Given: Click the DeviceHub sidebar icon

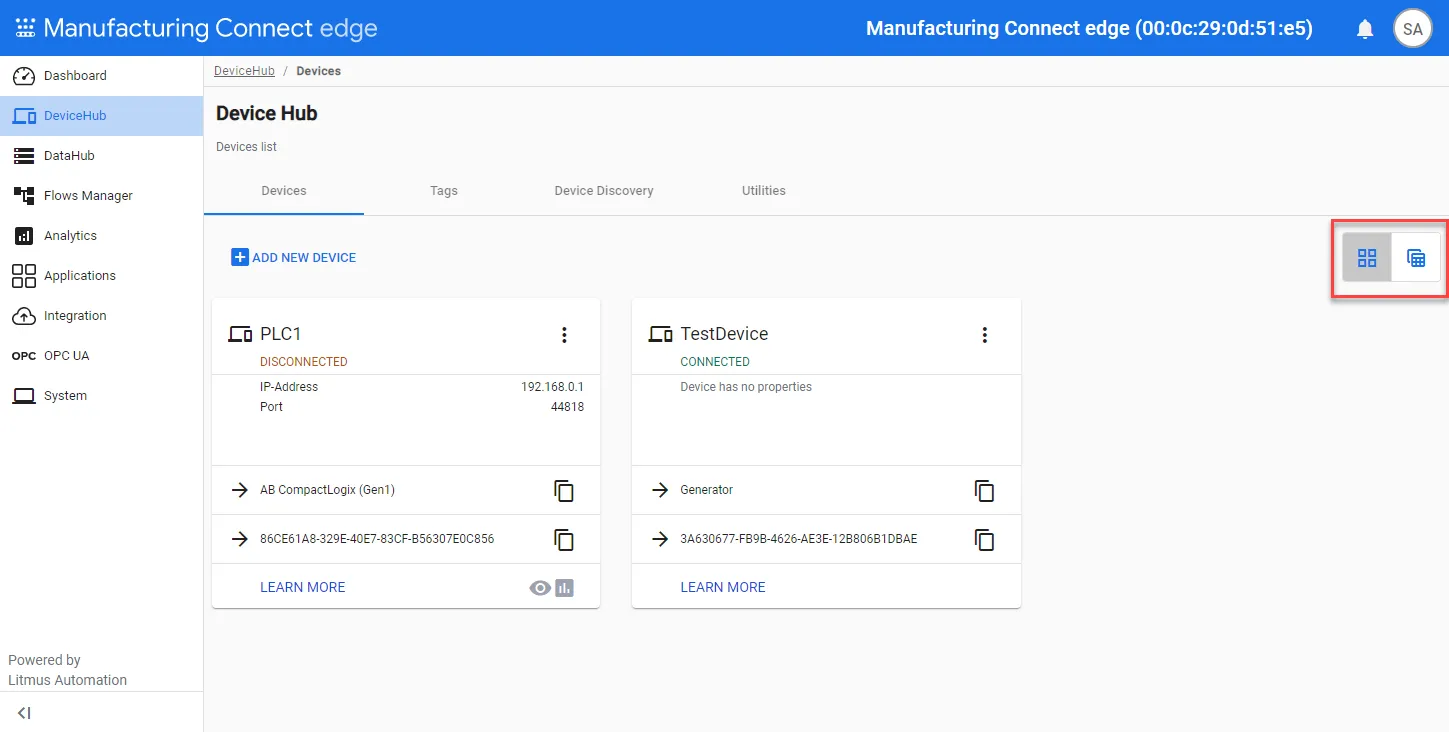Looking at the screenshot, I should point(24,116).
